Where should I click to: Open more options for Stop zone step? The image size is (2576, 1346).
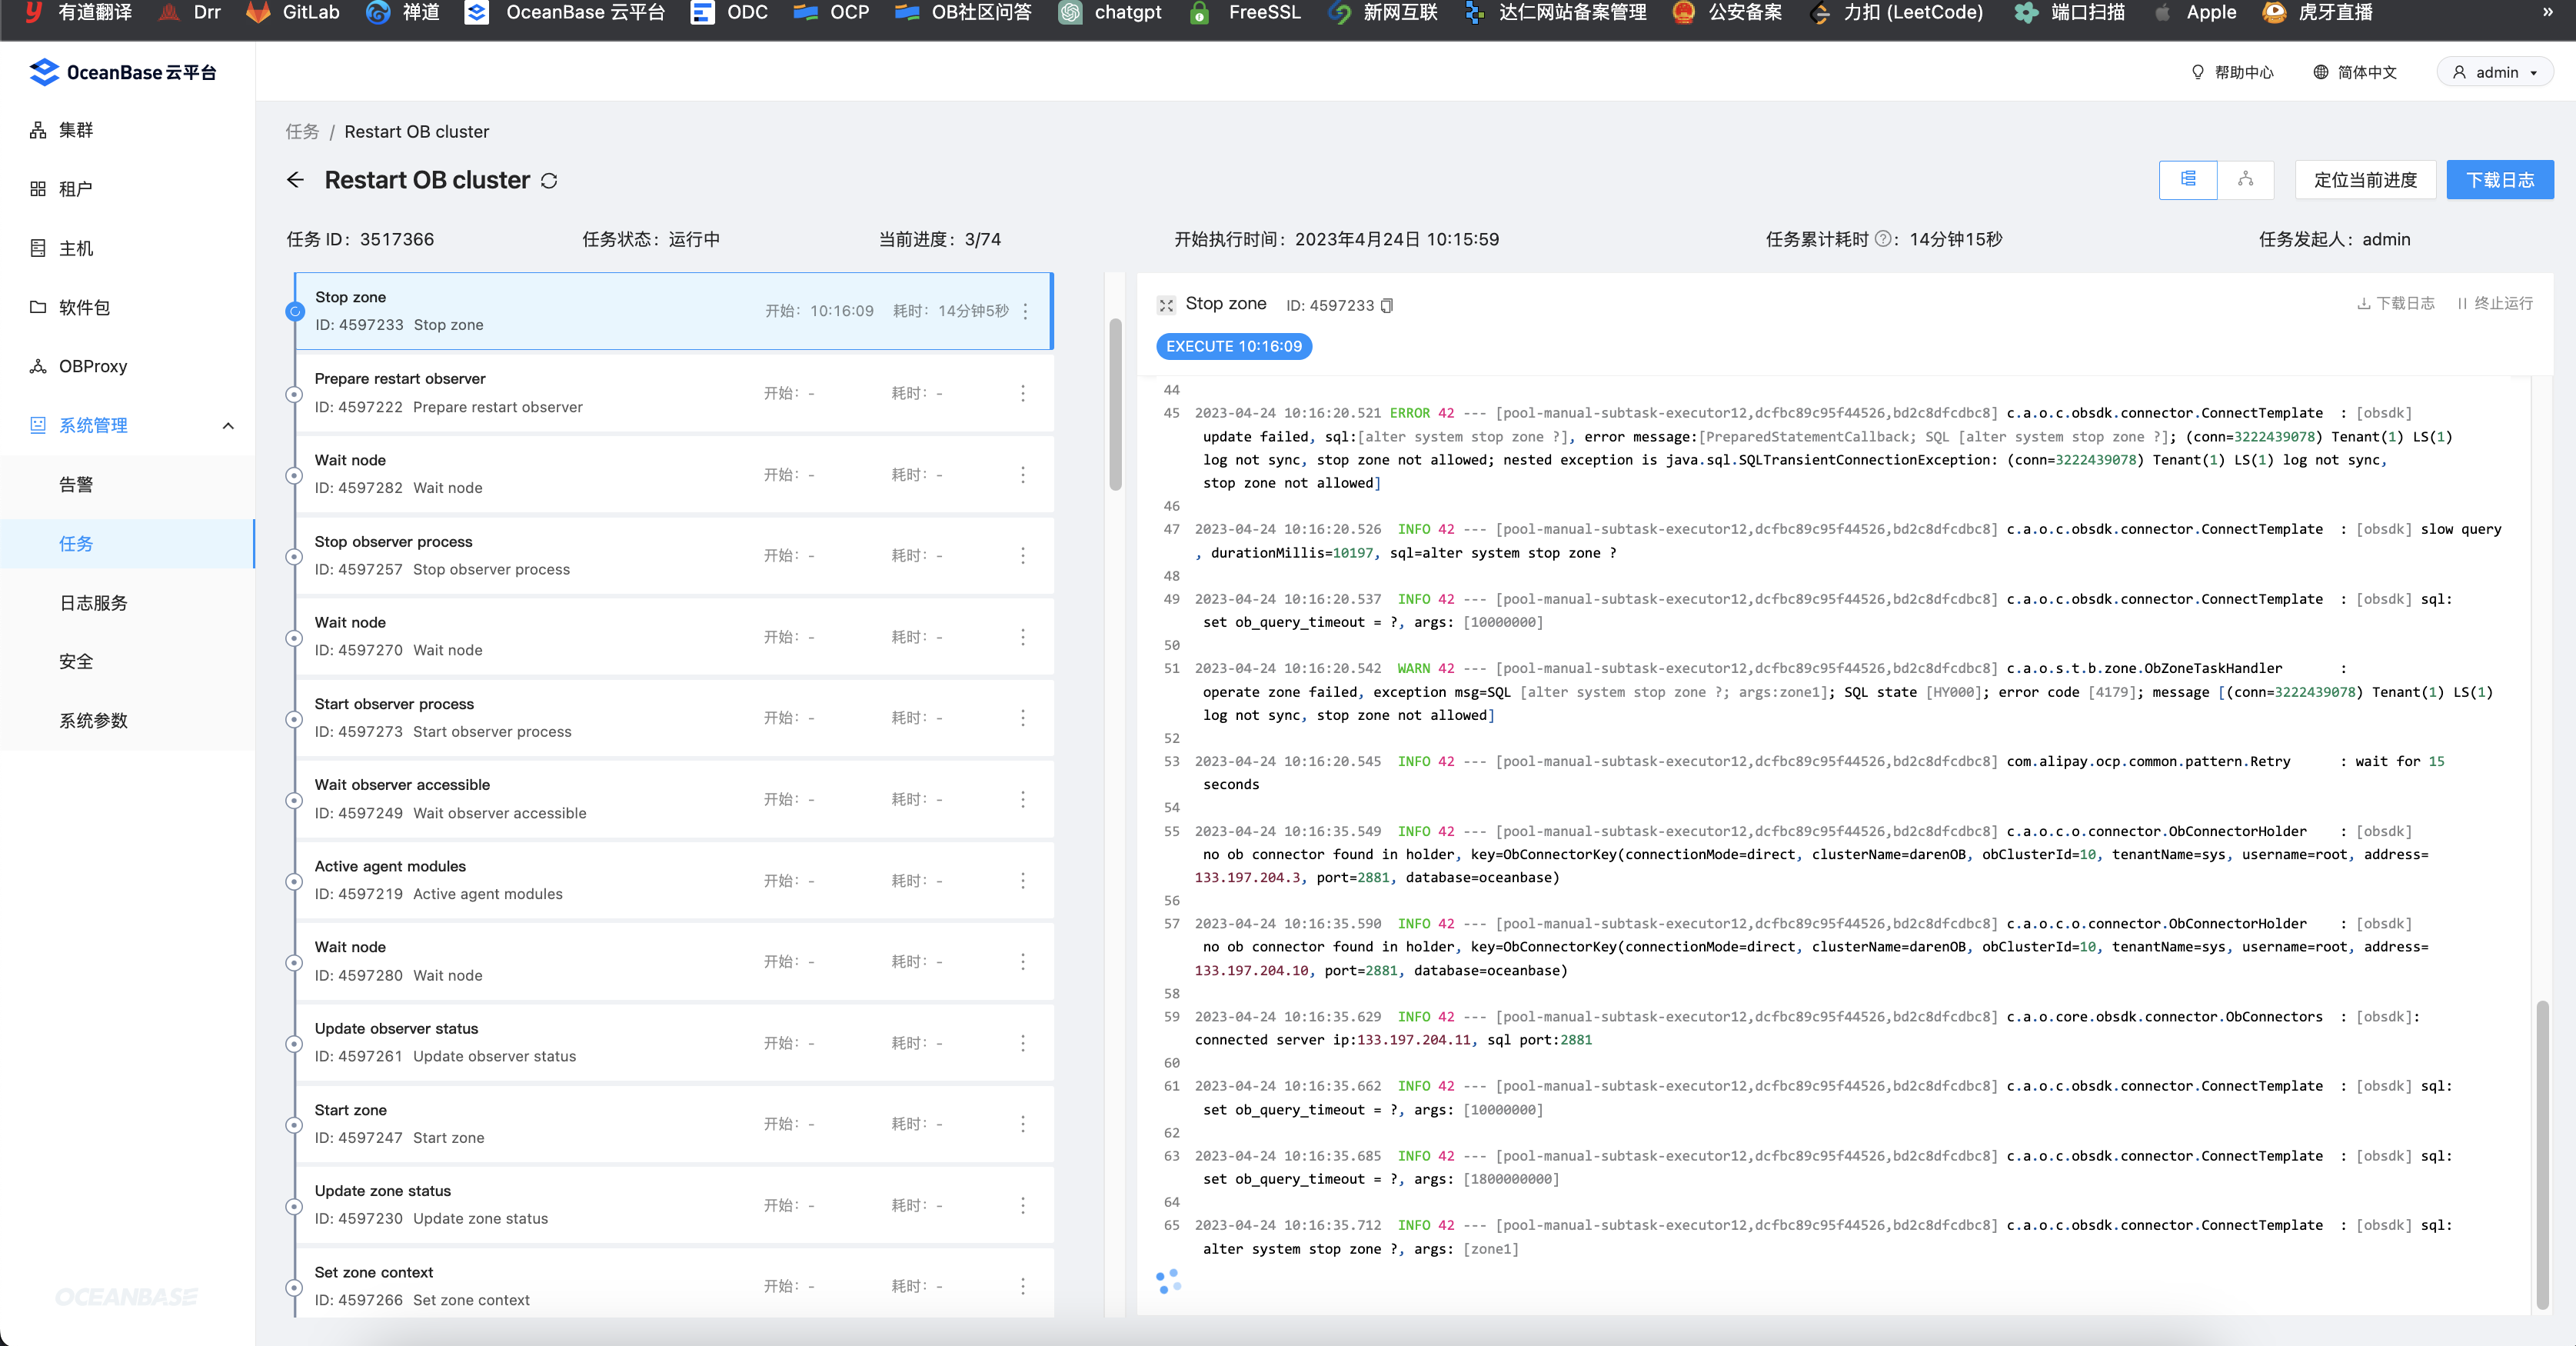point(1025,311)
